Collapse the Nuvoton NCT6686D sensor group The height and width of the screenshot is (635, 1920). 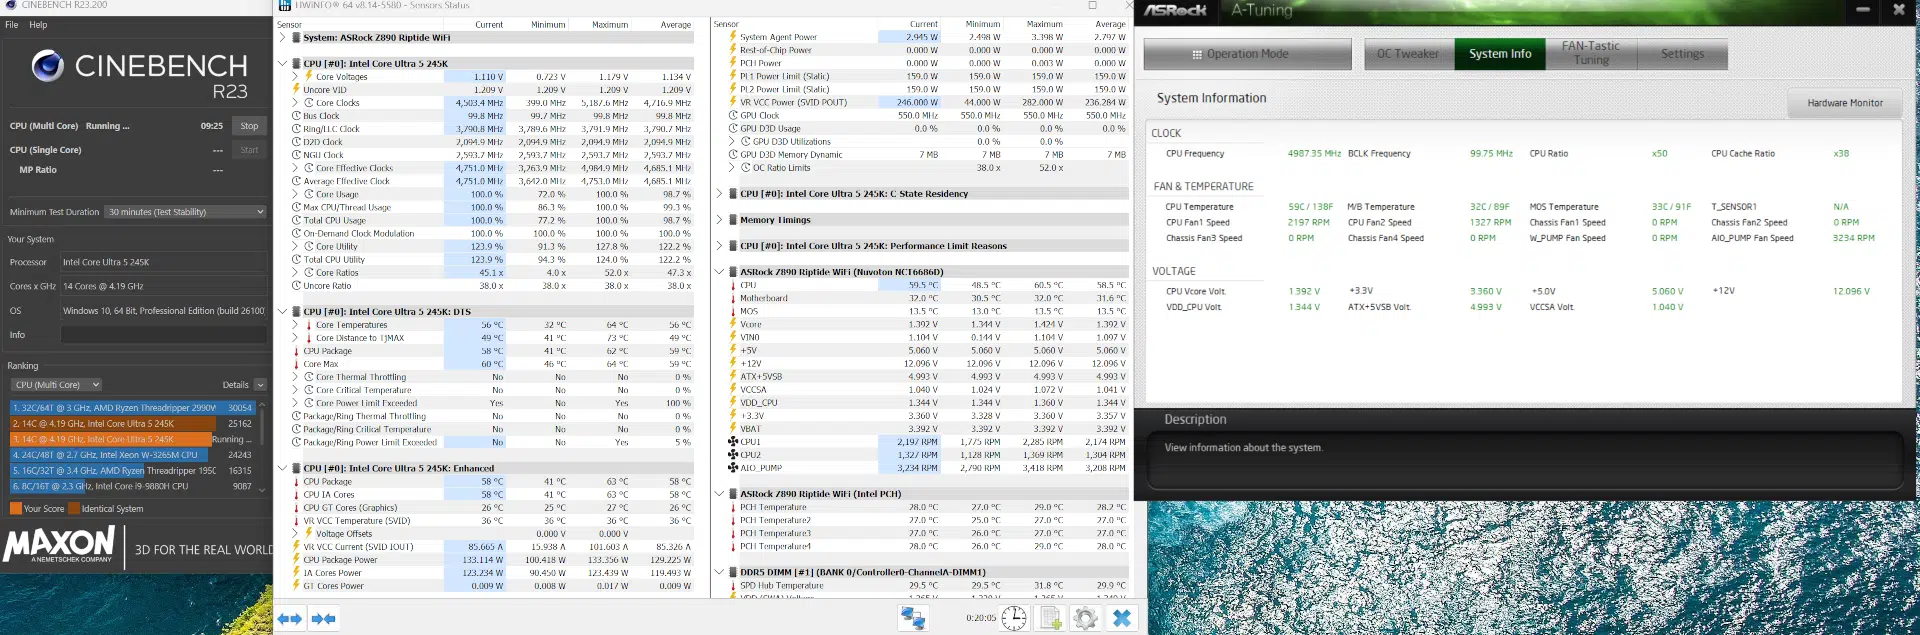point(719,272)
